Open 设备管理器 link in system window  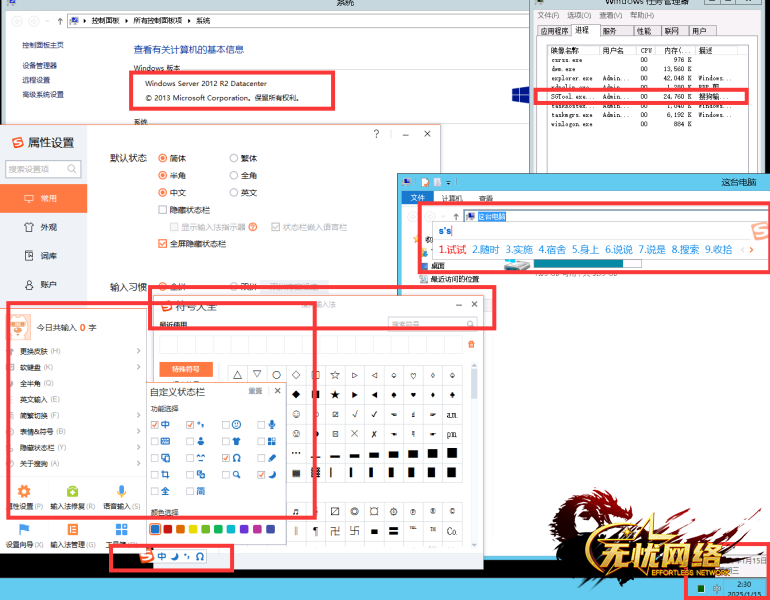pyautogui.click(x=40, y=65)
